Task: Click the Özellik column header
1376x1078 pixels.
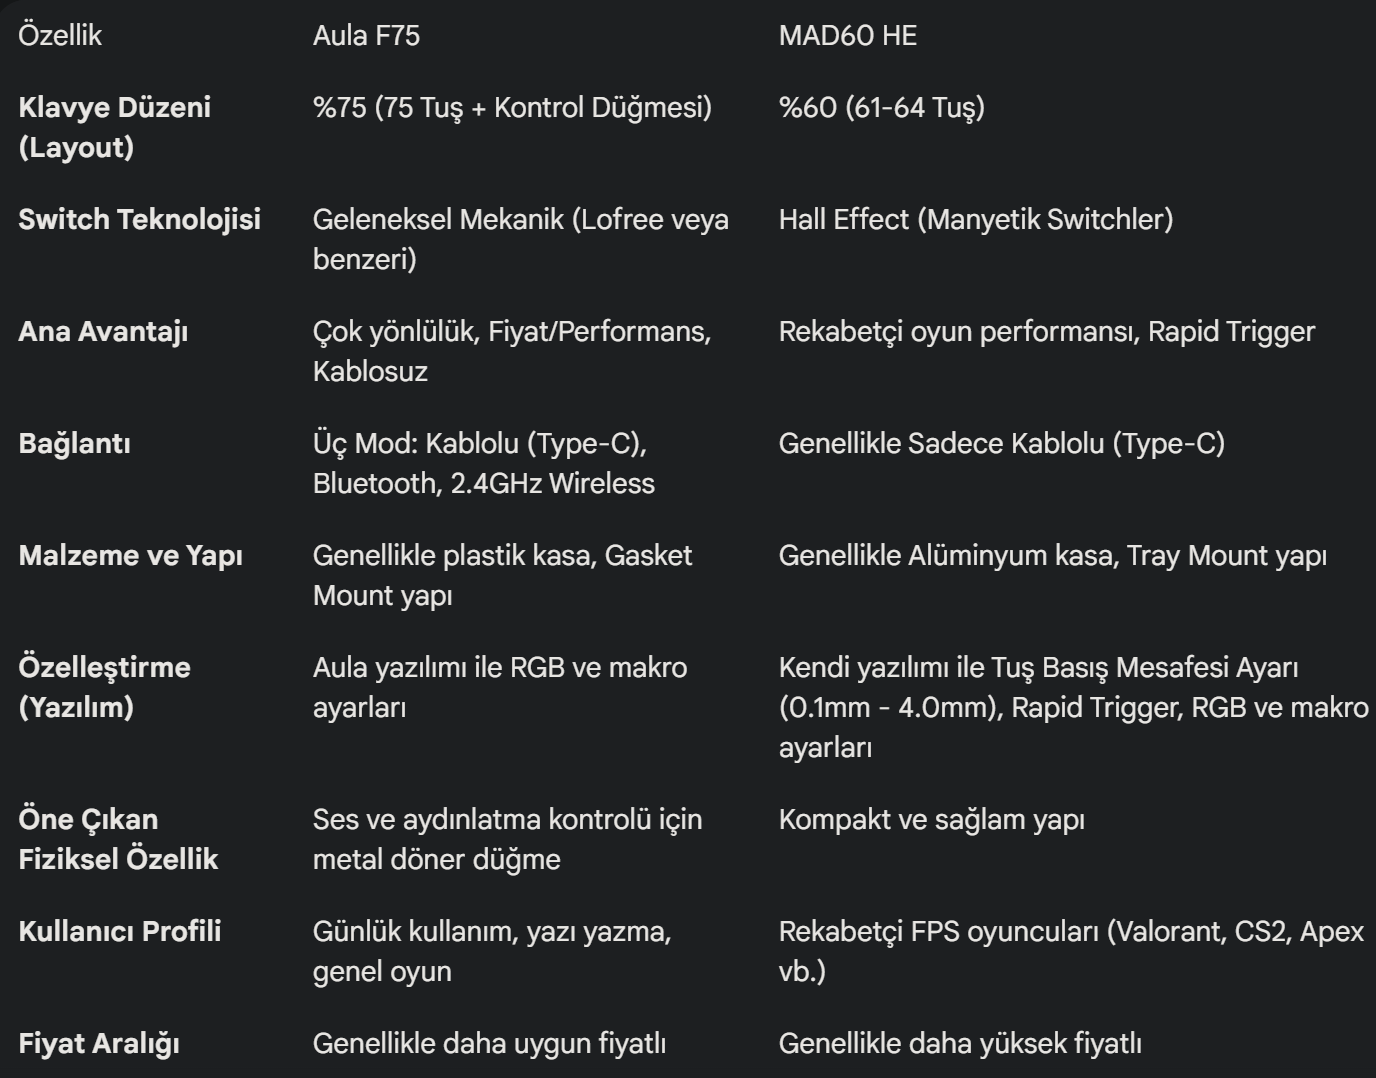Action: pyautogui.click(x=60, y=36)
